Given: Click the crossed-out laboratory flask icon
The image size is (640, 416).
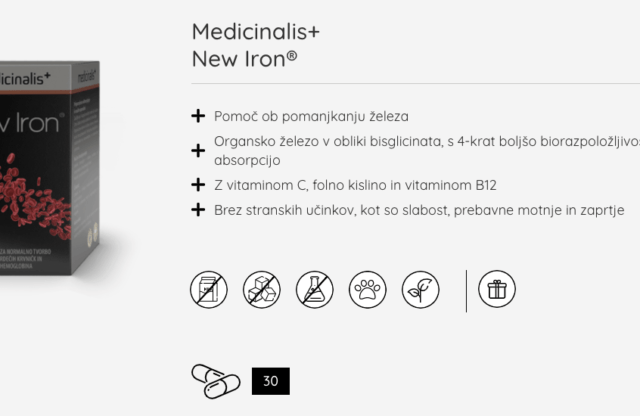Looking at the screenshot, I should [315, 289].
